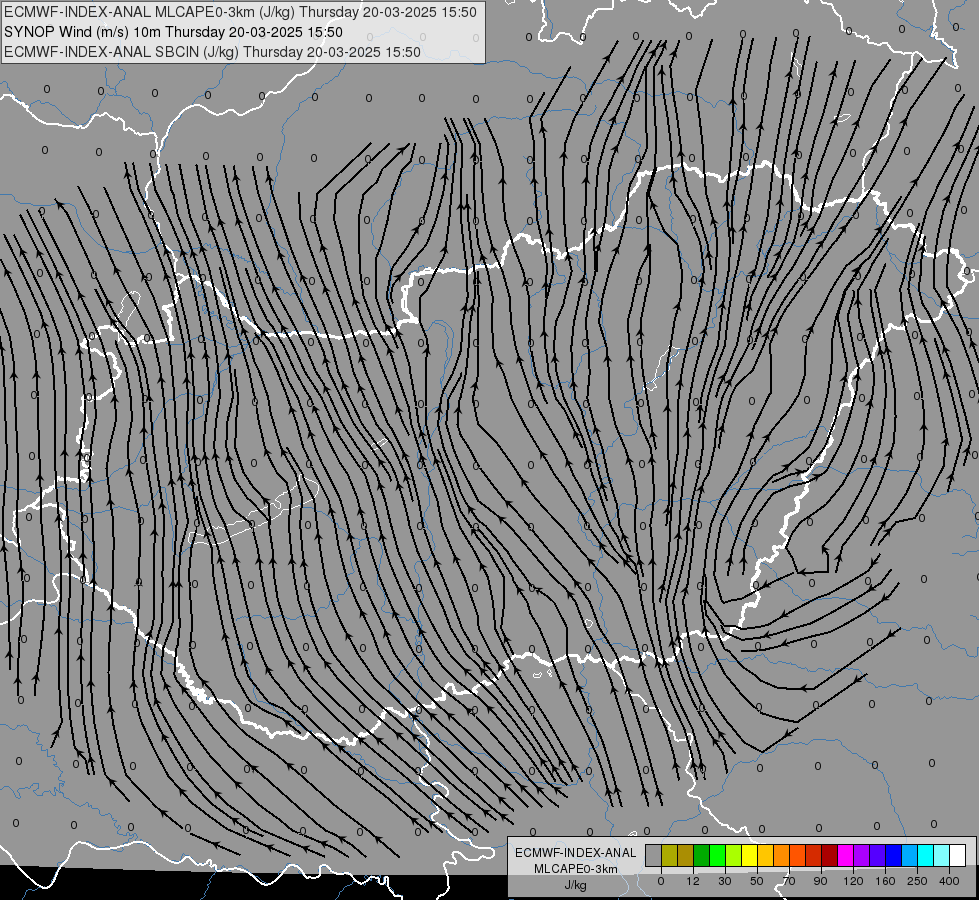Click the 50 label on legend scale

click(x=757, y=881)
